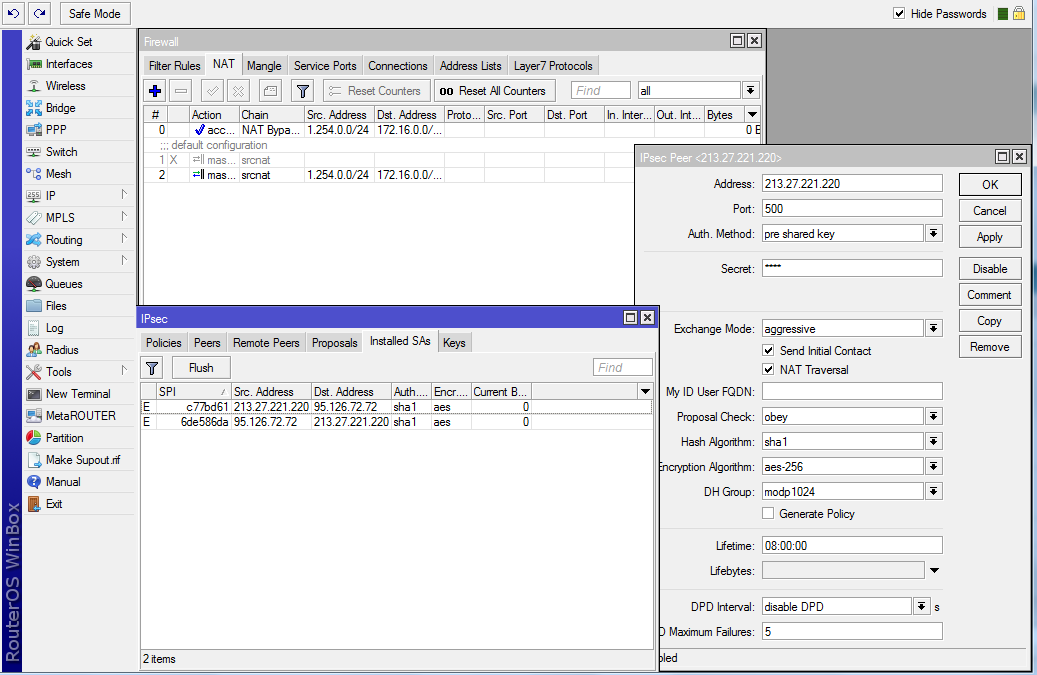Click the redo arrow icon
This screenshot has height=675, width=1037.
[x=39, y=13]
